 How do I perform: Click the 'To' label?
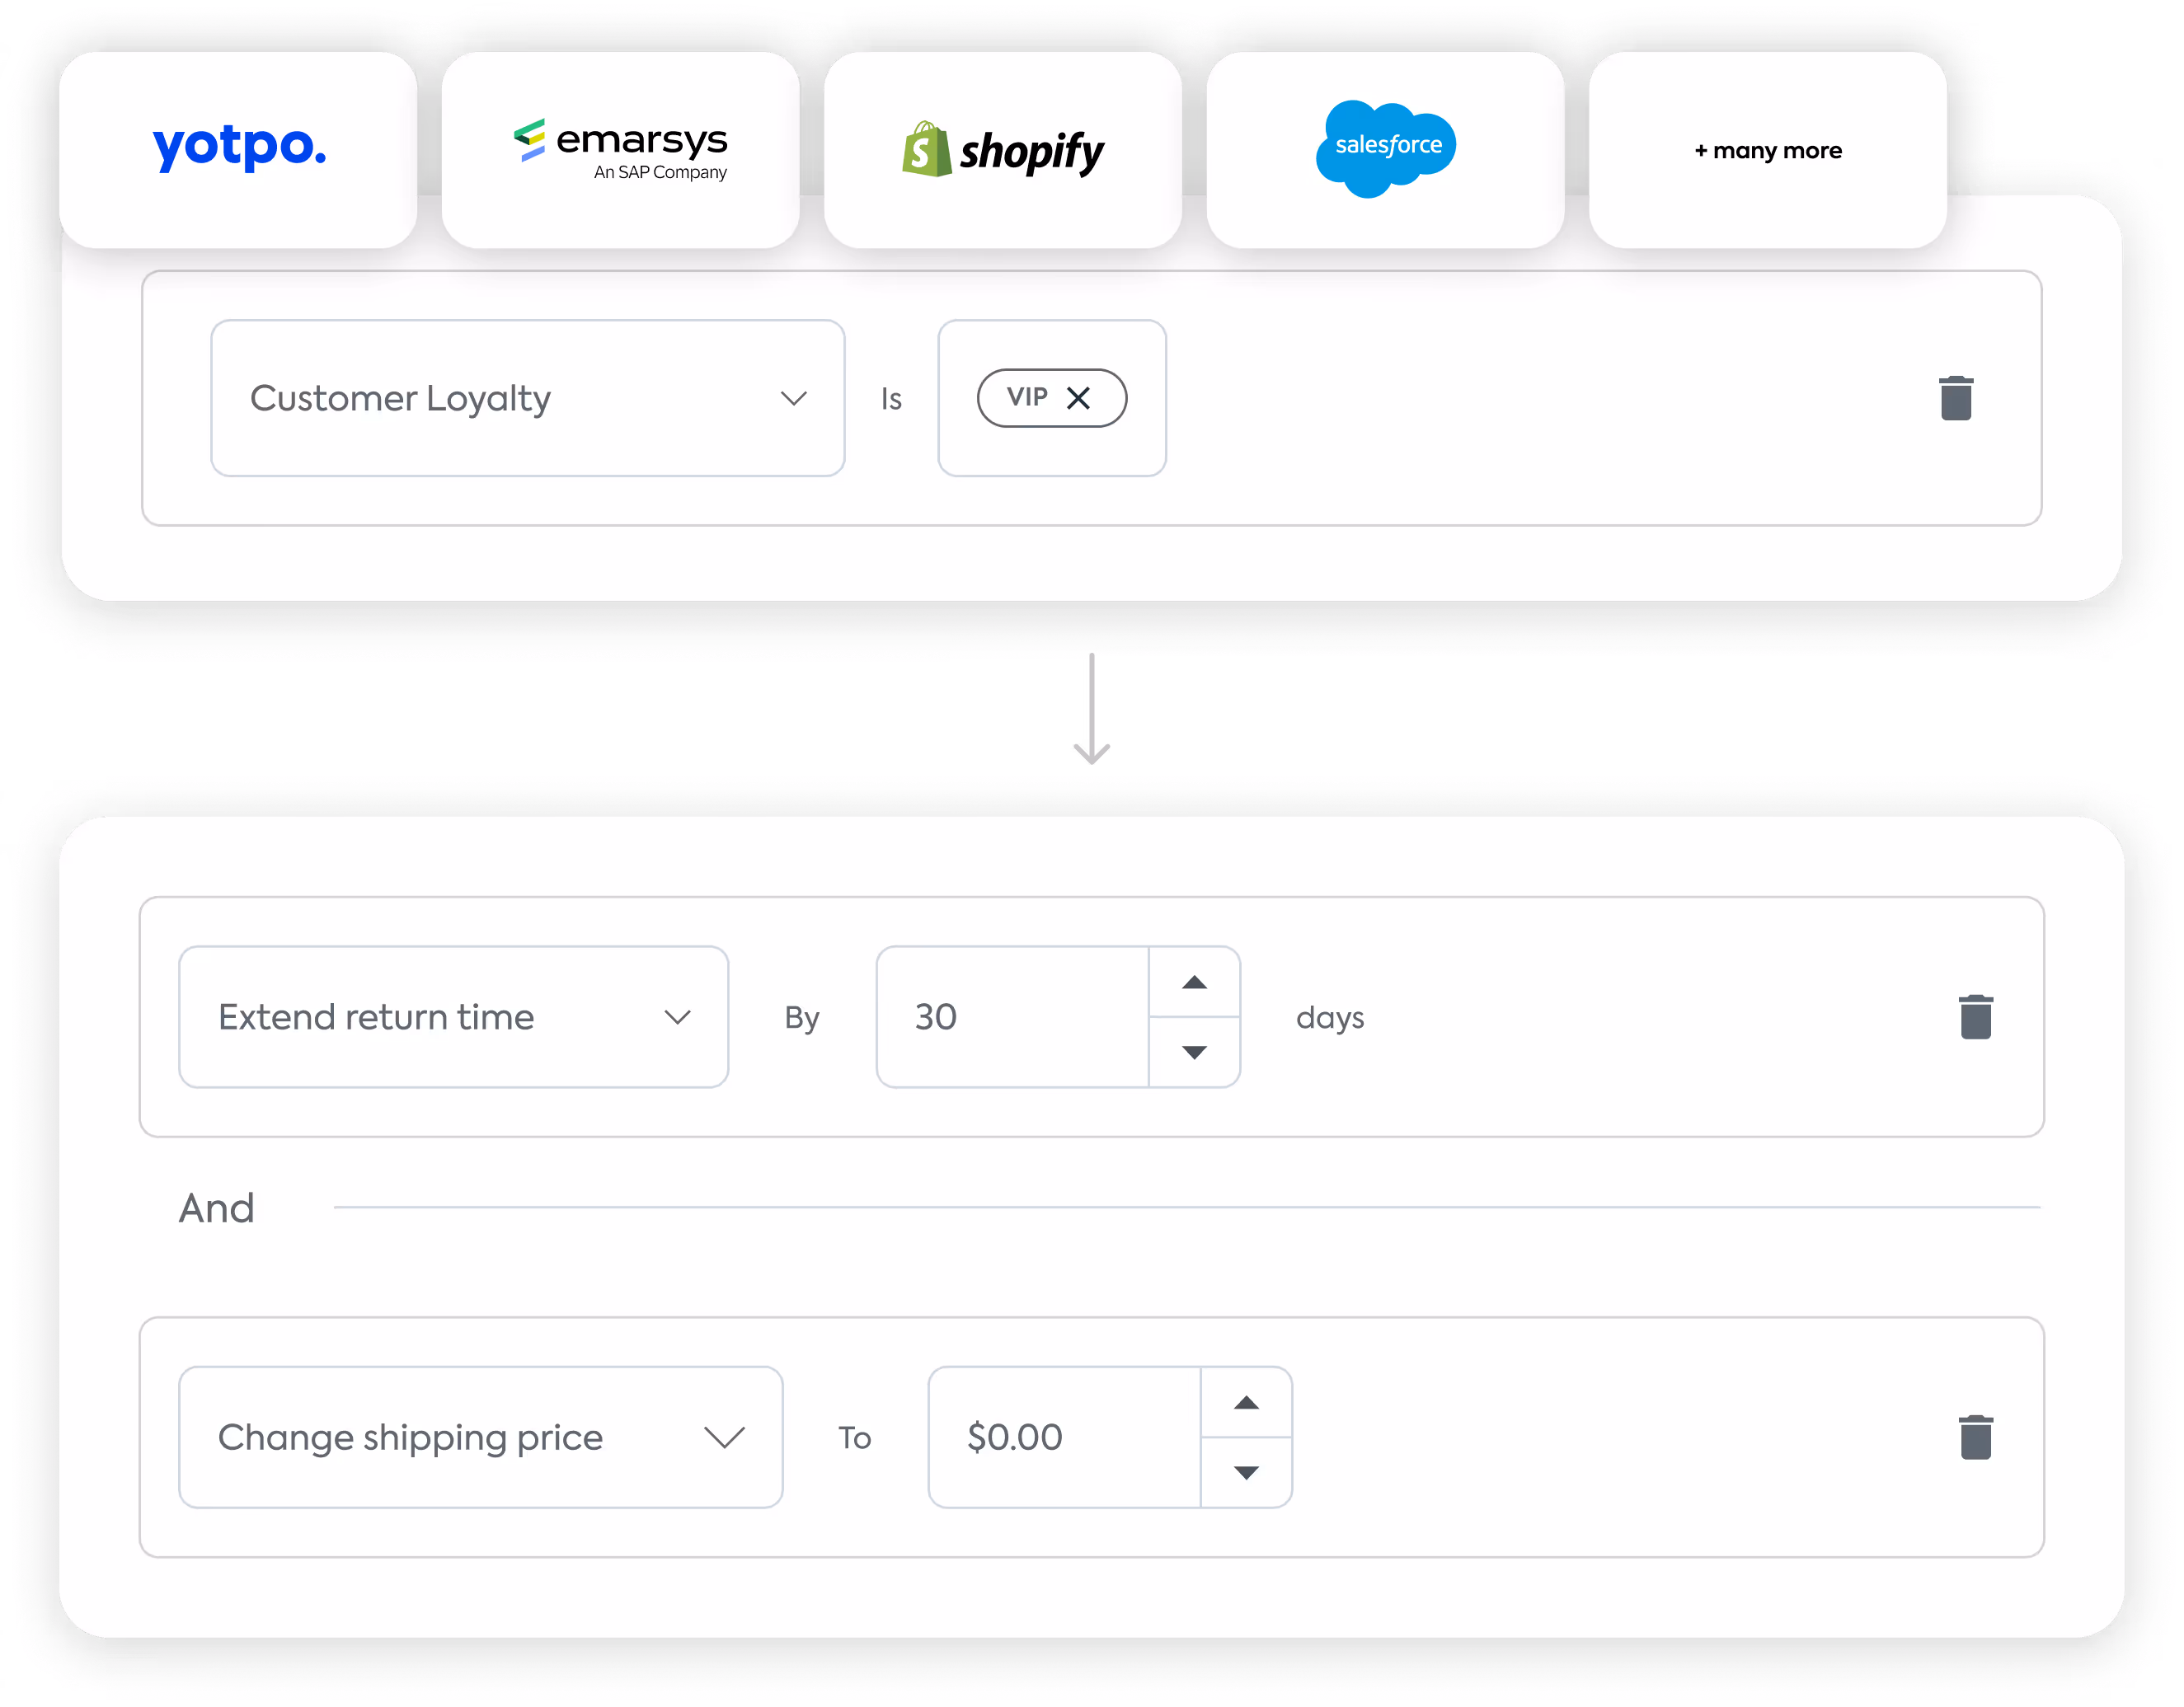(x=855, y=1438)
